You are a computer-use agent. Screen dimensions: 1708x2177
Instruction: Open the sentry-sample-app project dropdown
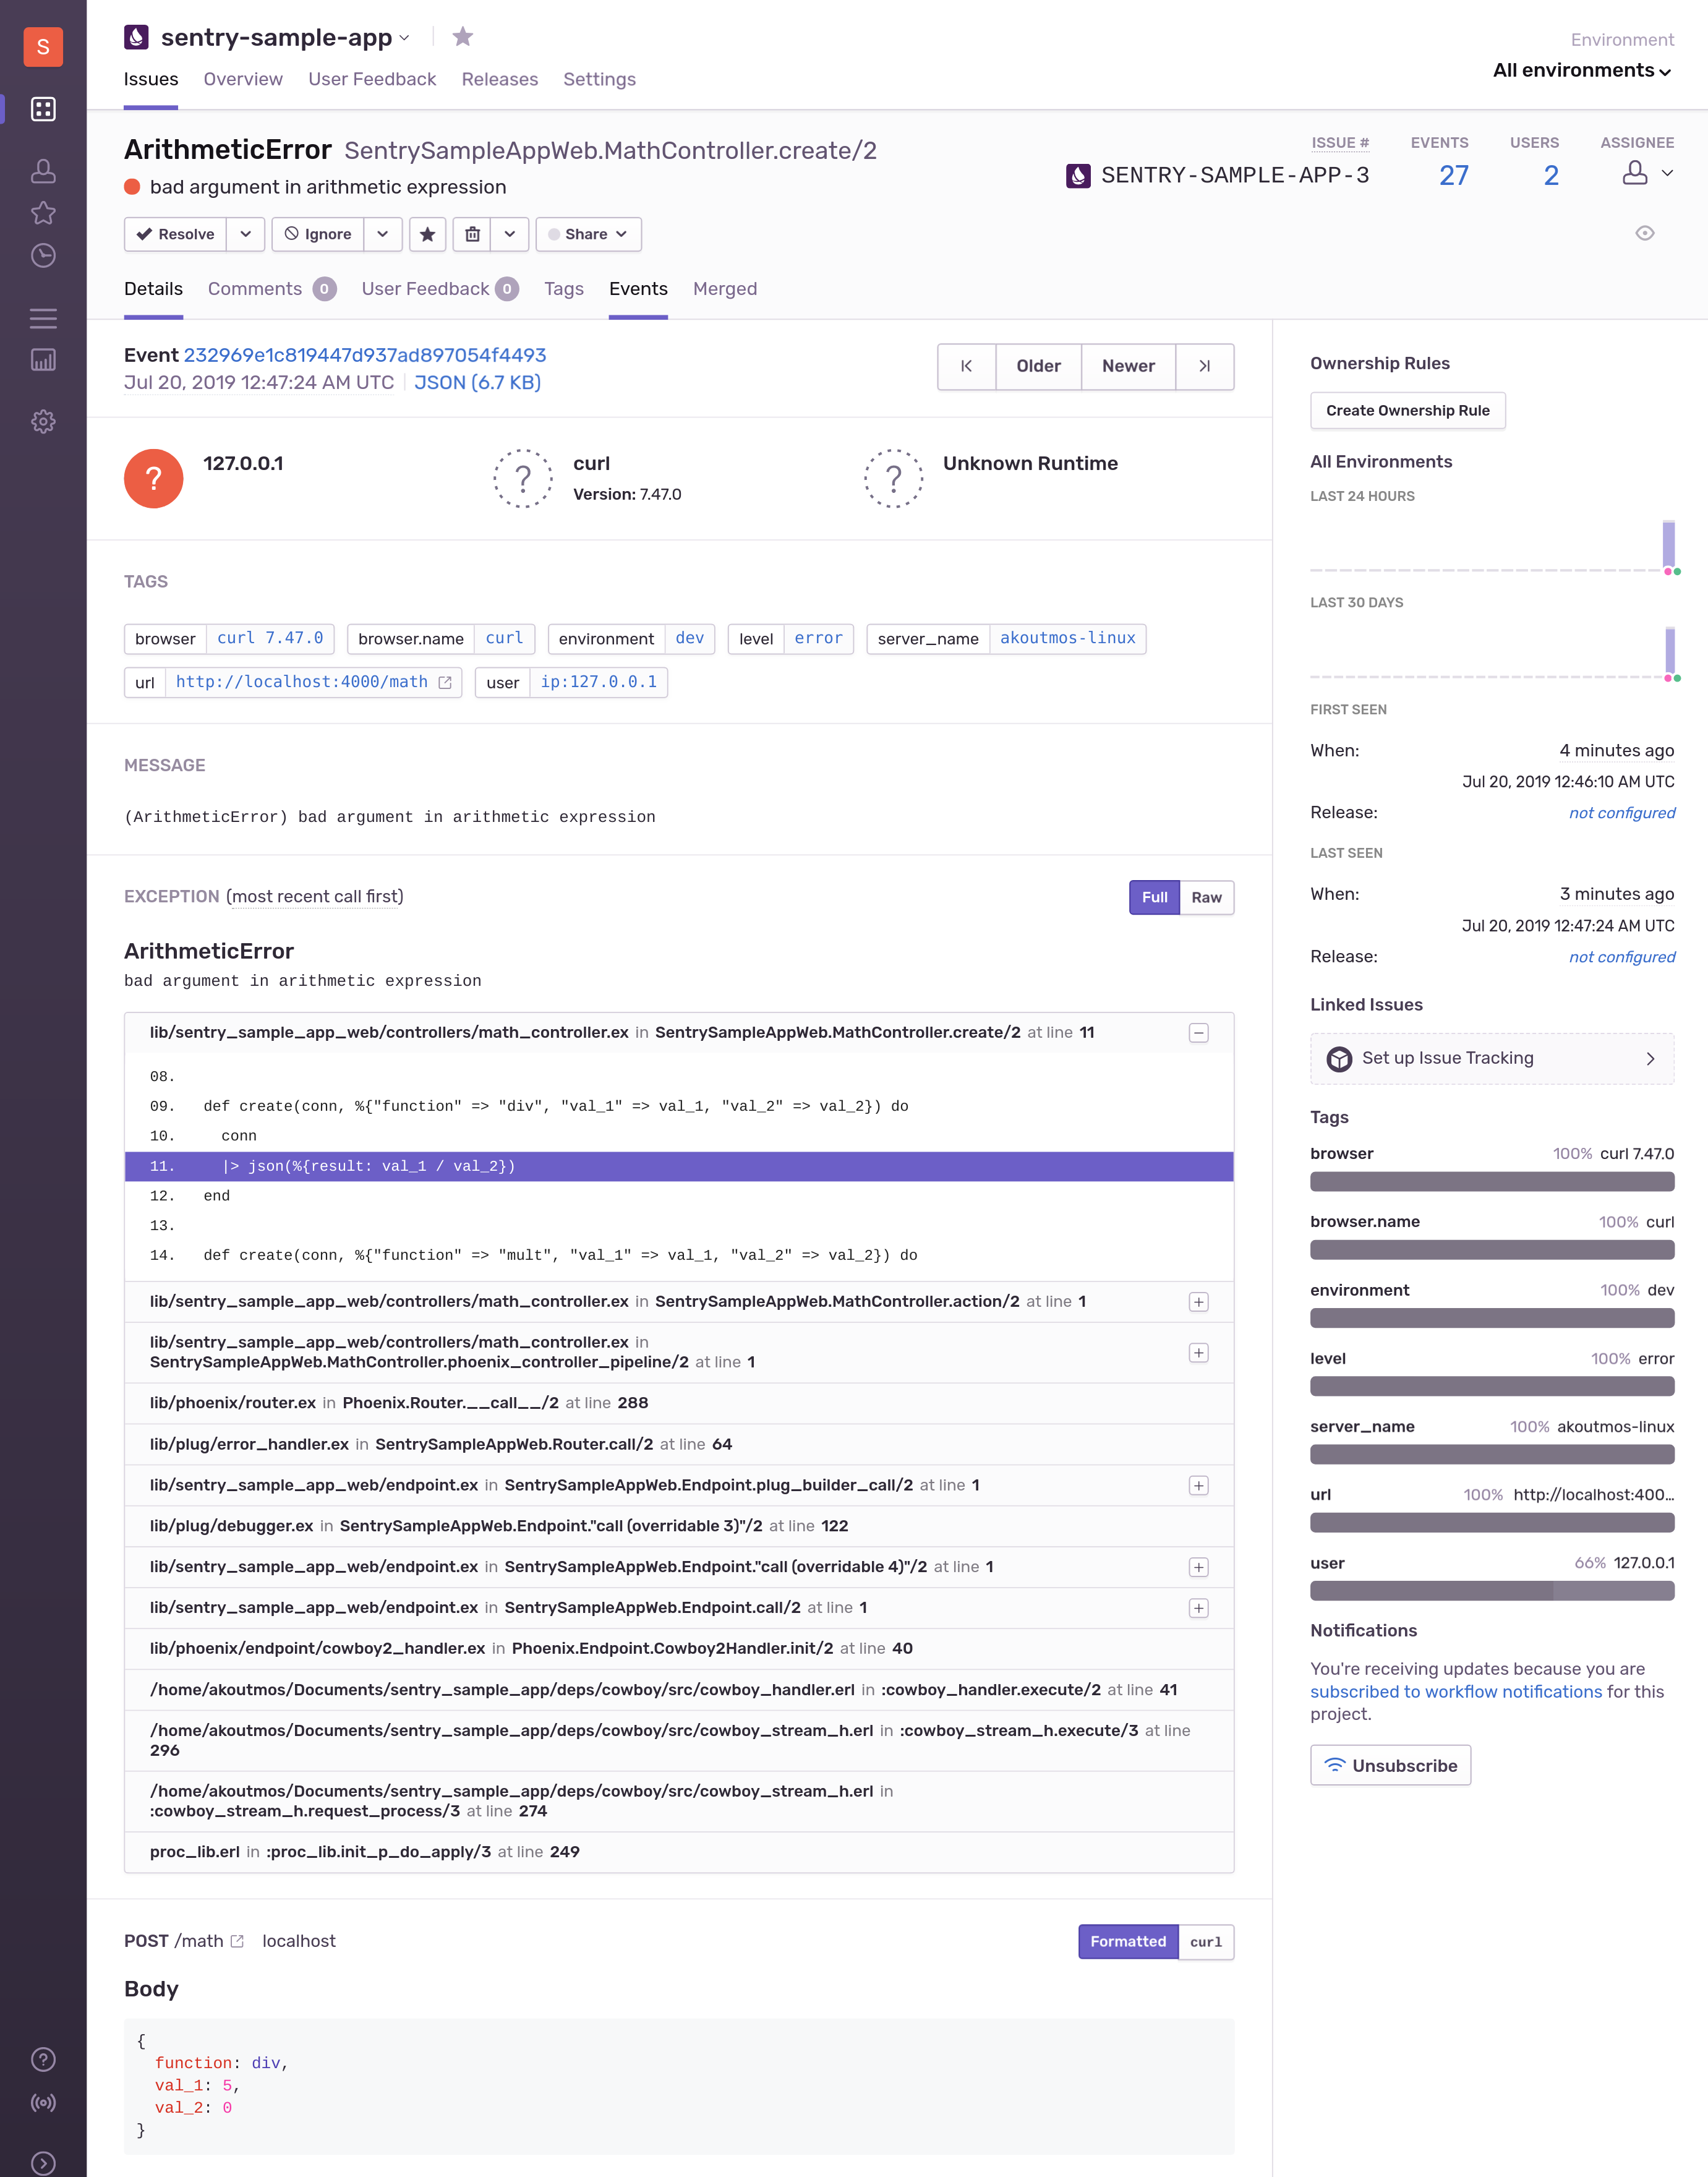point(405,38)
